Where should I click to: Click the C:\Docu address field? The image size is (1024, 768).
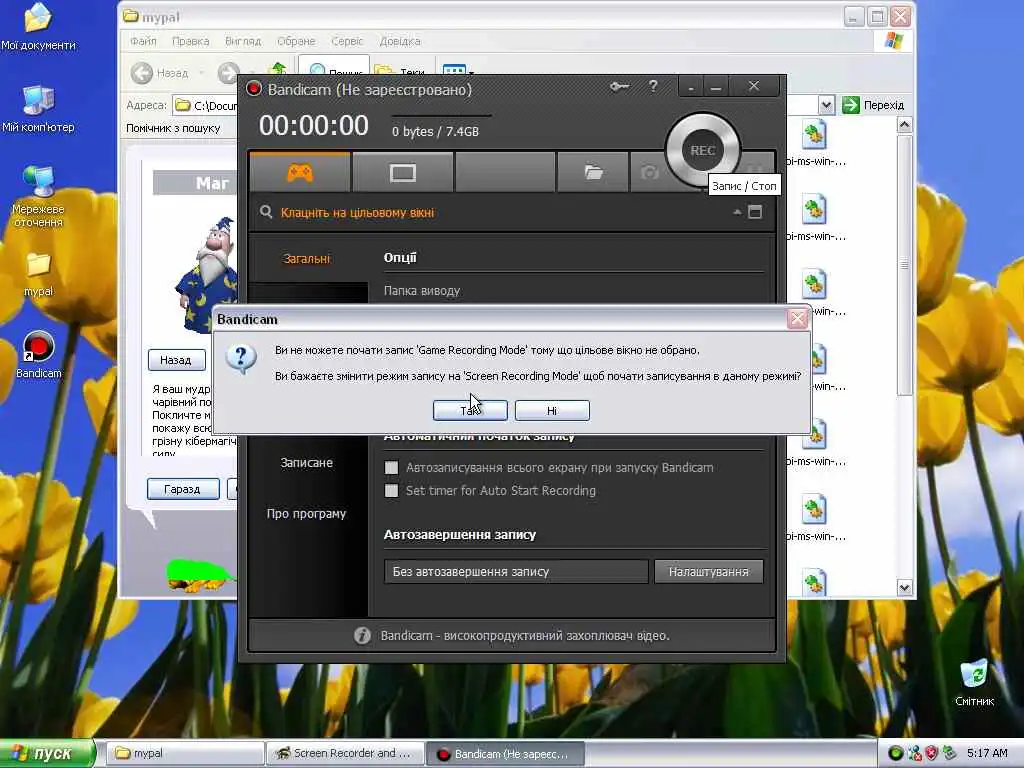coord(205,105)
